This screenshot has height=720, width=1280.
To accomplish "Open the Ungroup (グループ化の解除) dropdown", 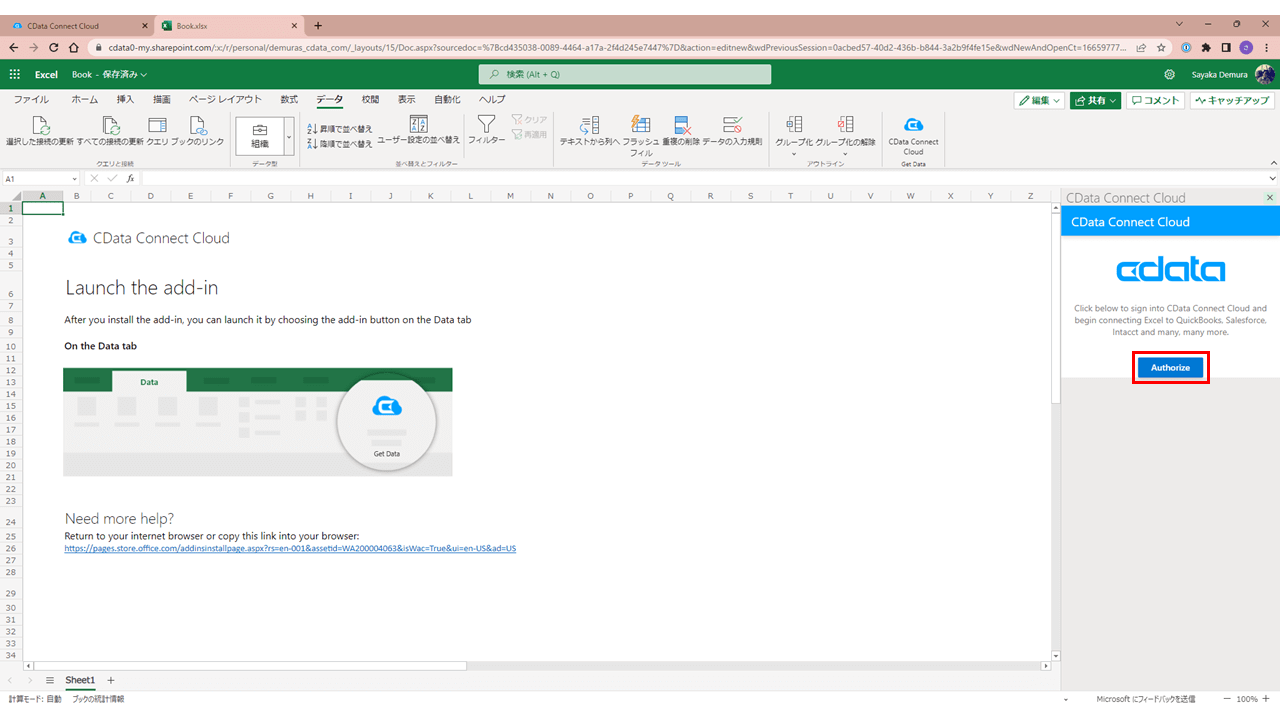I will click(x=845, y=135).
